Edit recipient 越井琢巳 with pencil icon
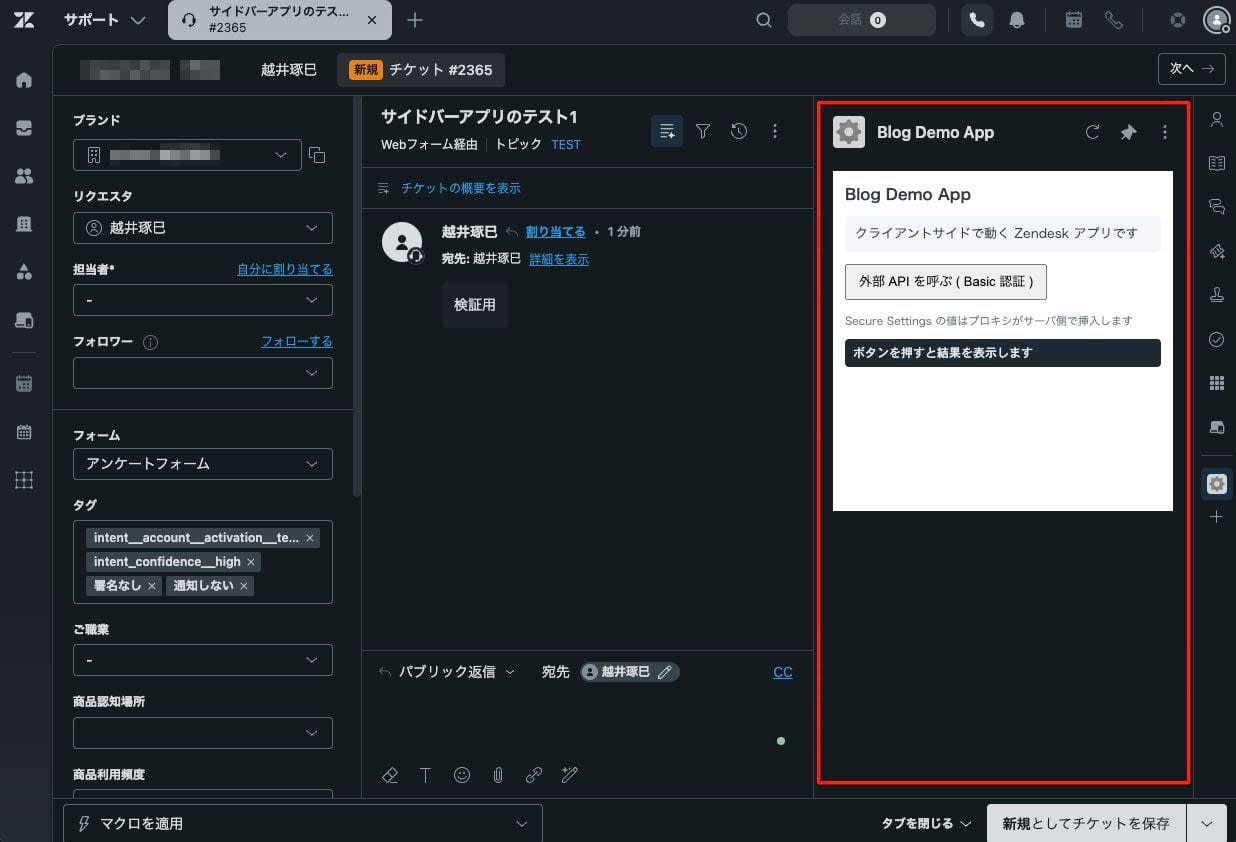This screenshot has width=1236, height=842. point(665,672)
